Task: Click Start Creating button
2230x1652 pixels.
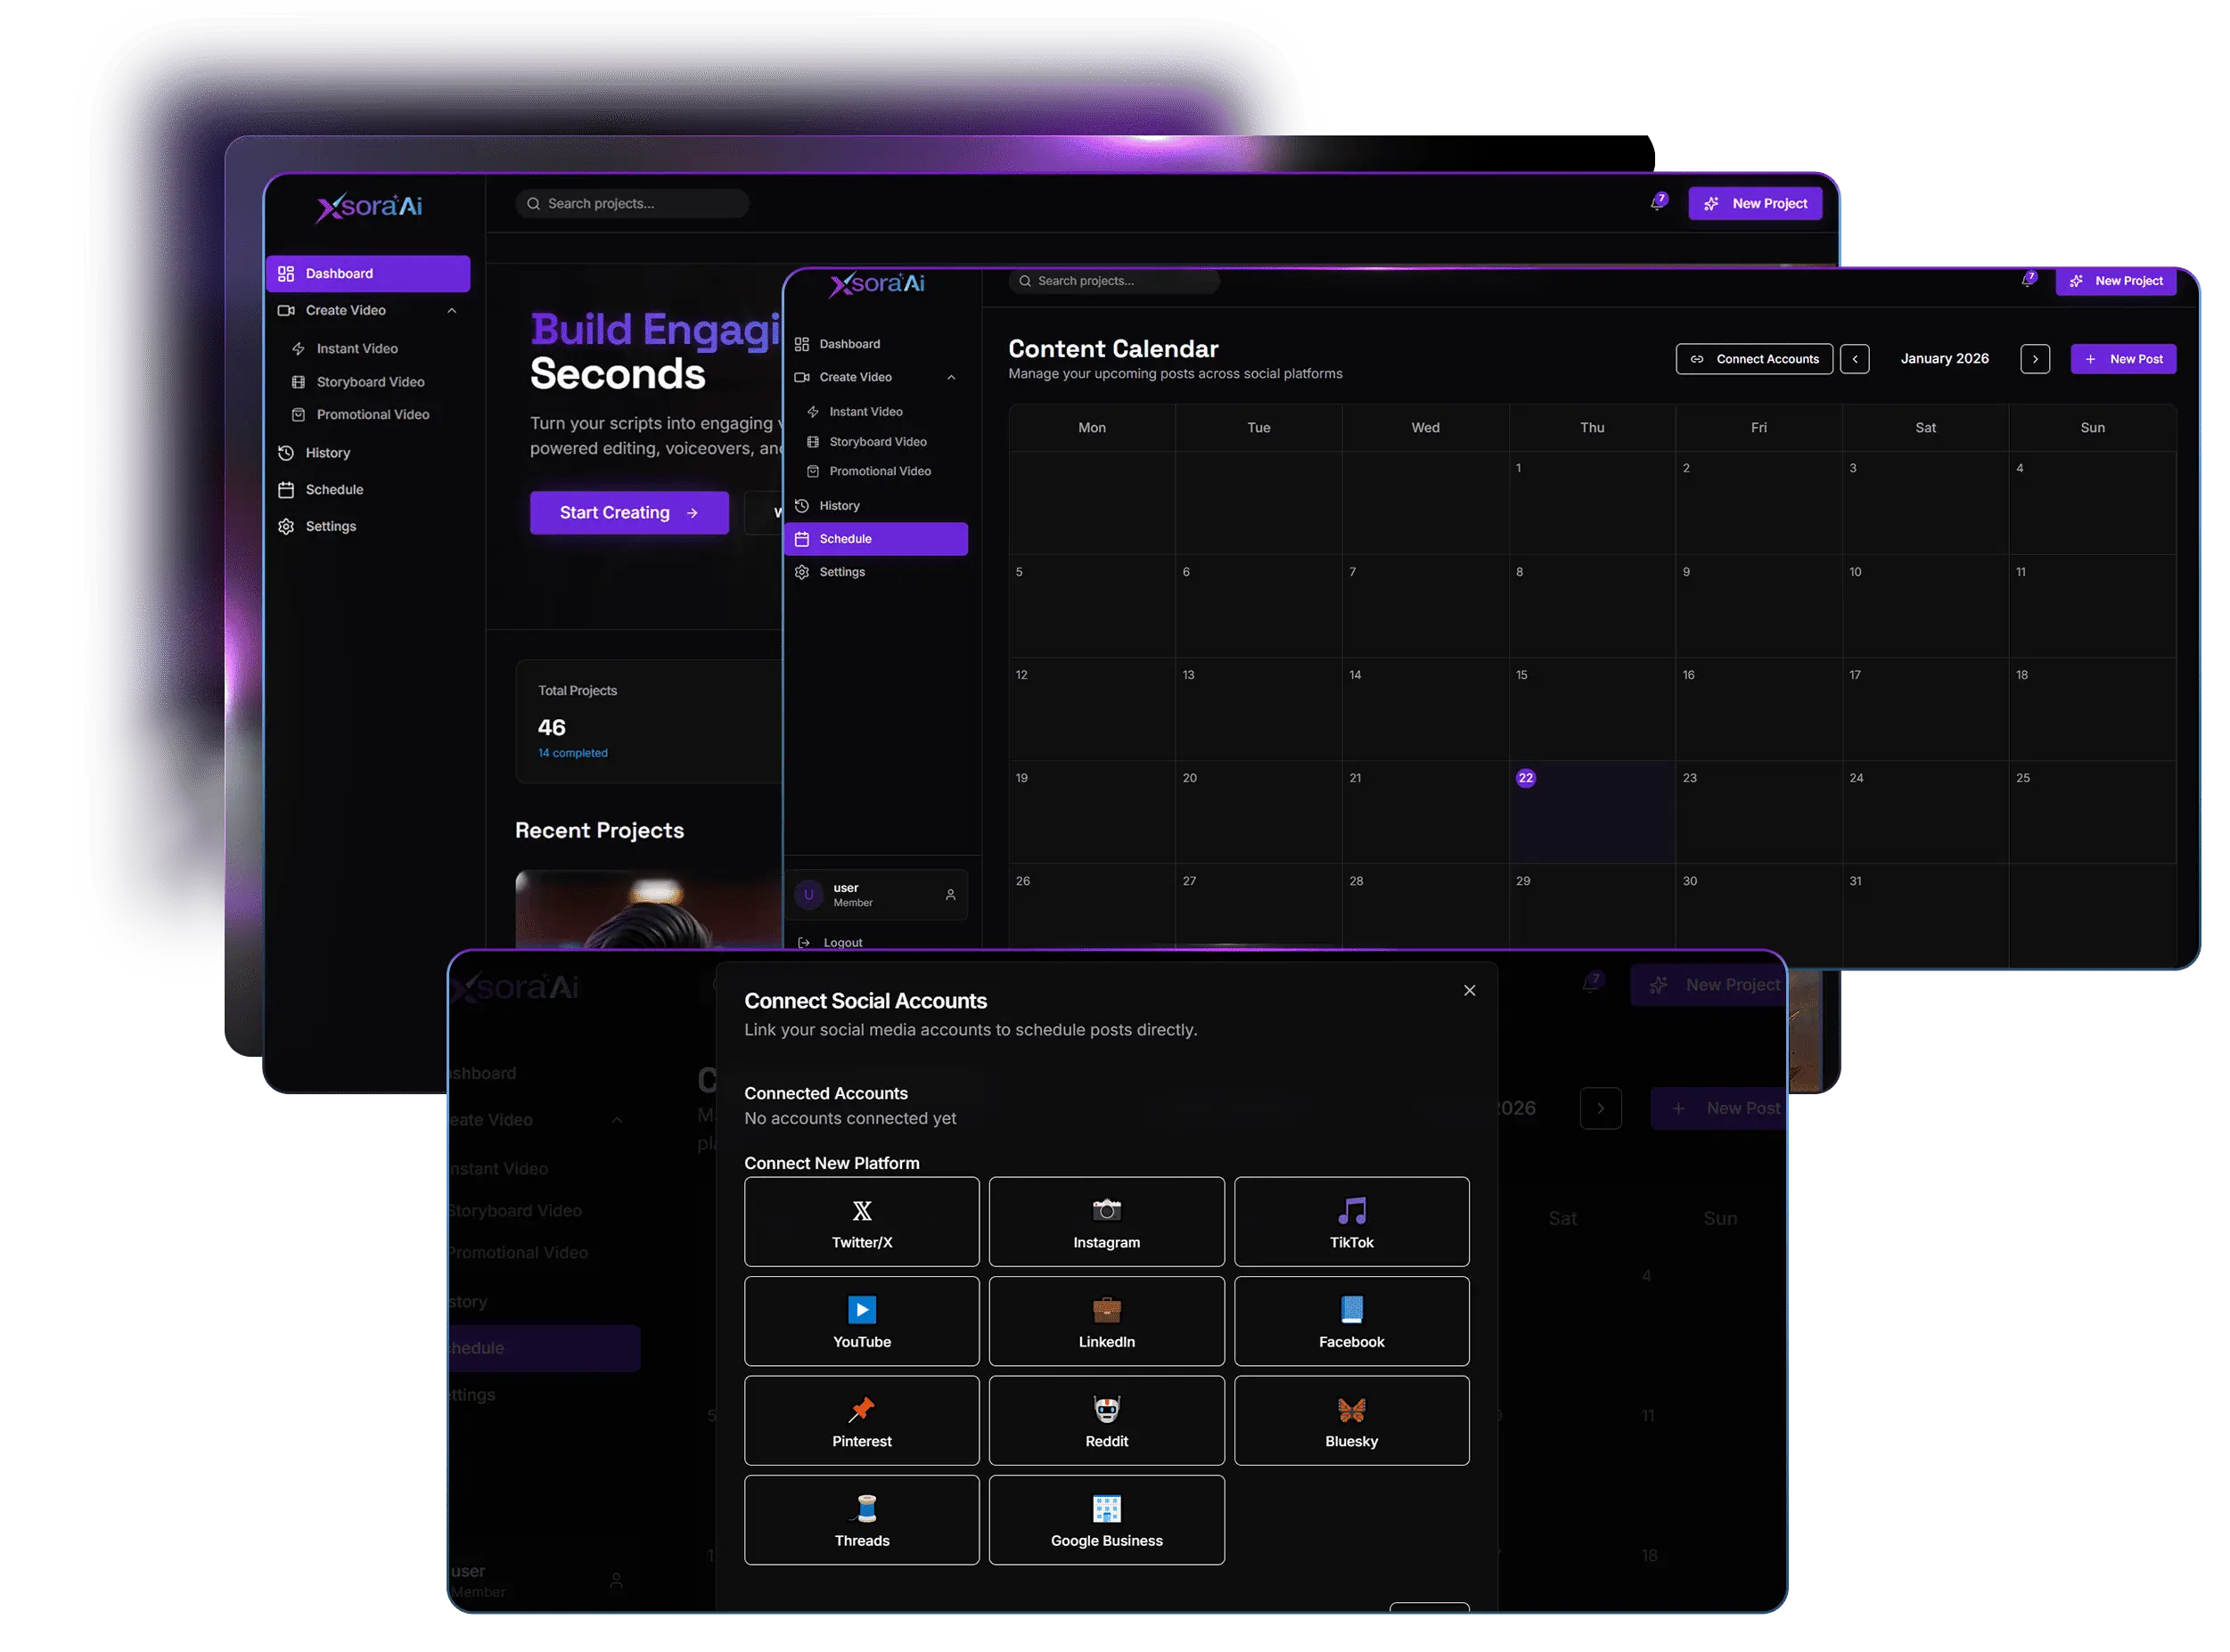Action: click(x=629, y=512)
